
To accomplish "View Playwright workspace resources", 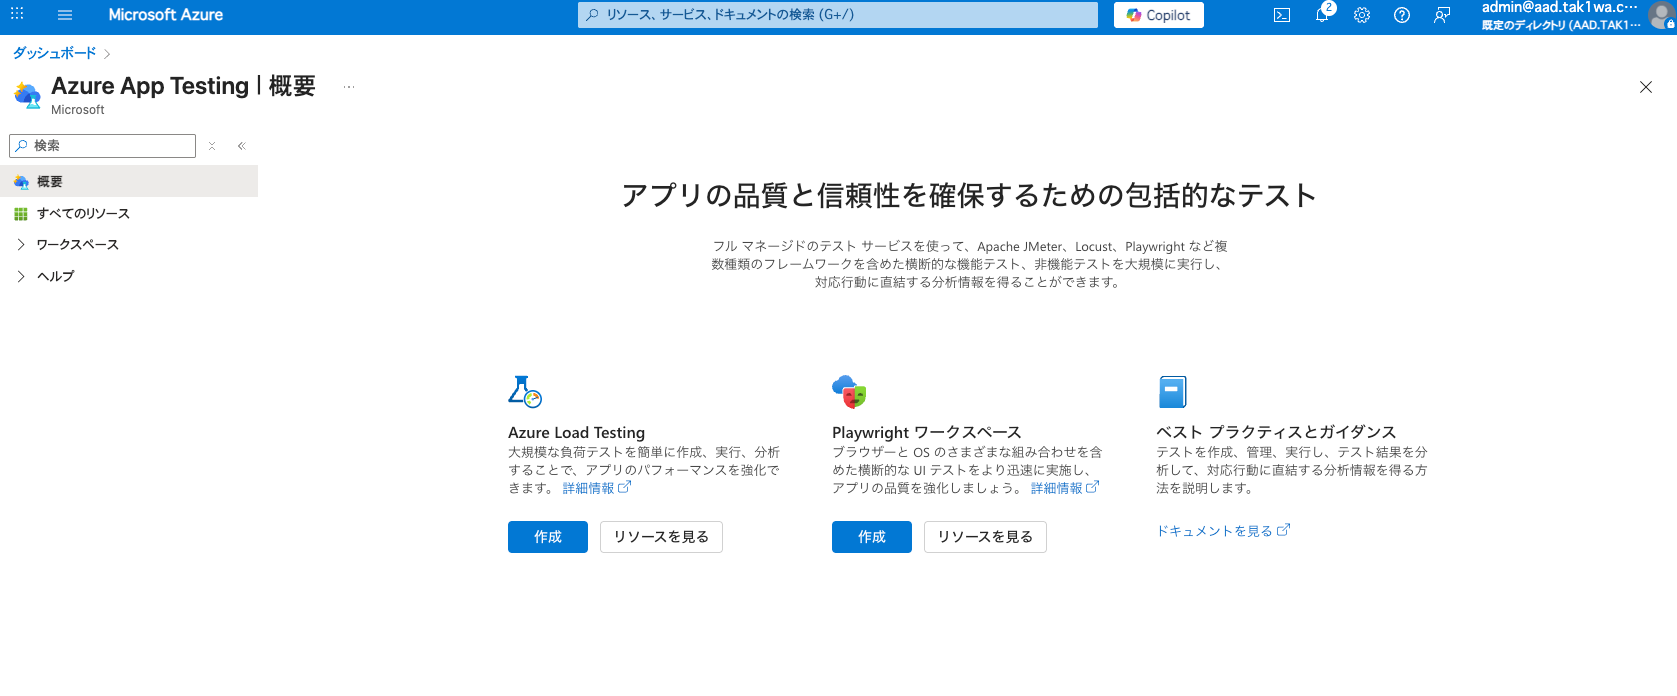I will click(x=985, y=537).
